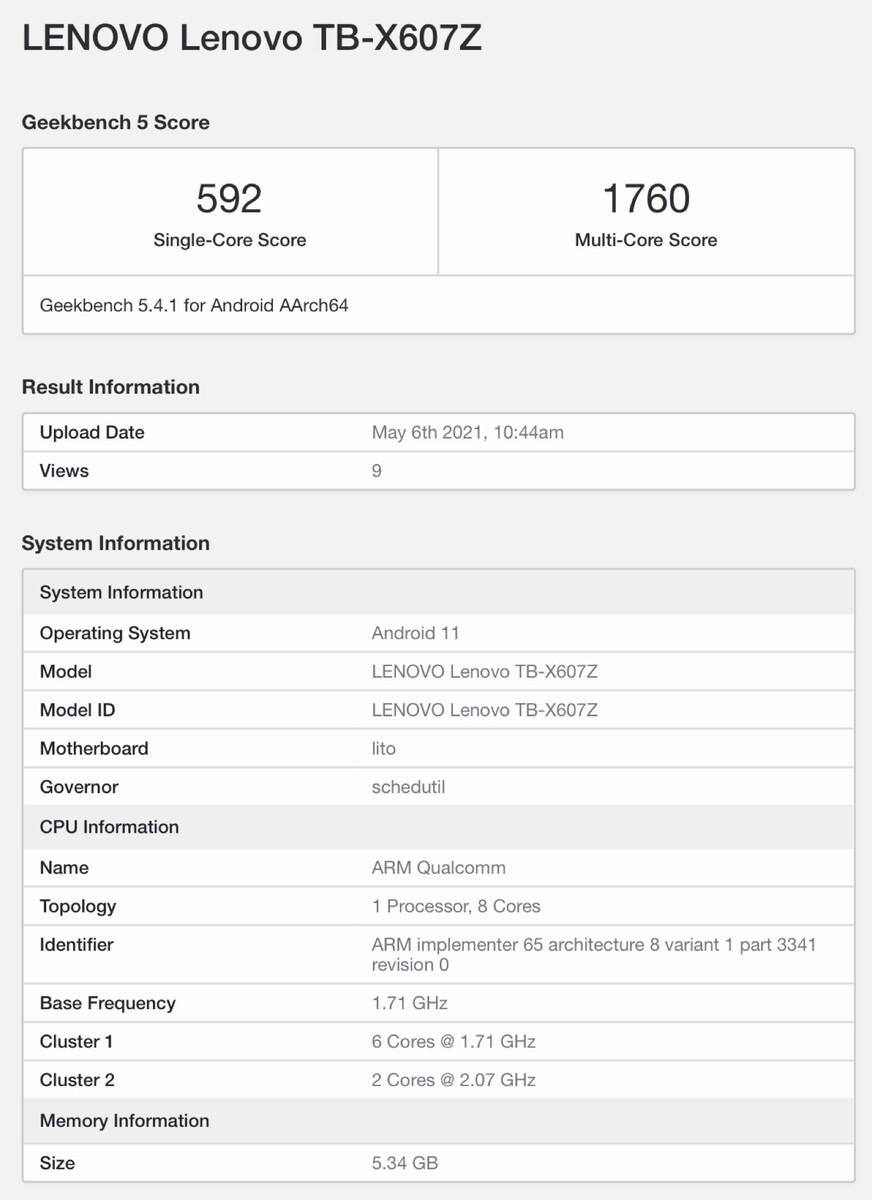Click the Android 11 operating system value
Screen dimensions: 872x1200
415,633
